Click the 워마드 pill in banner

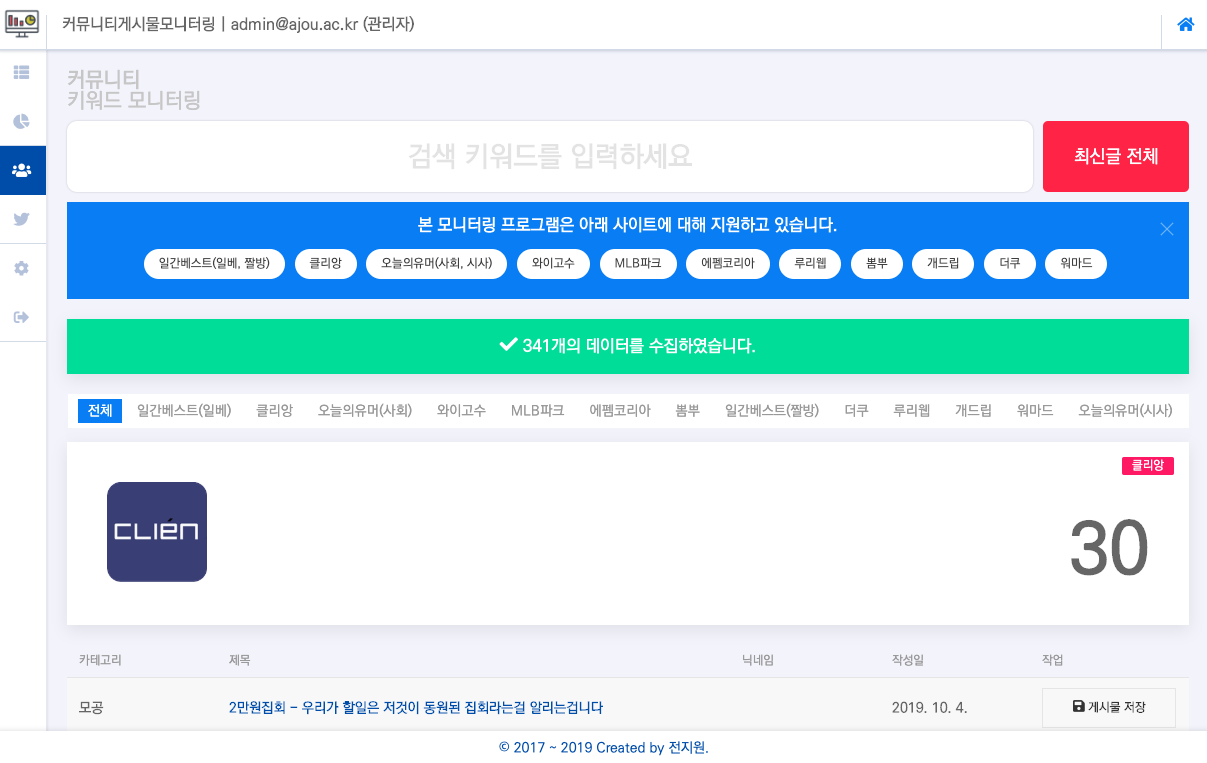tap(1076, 264)
